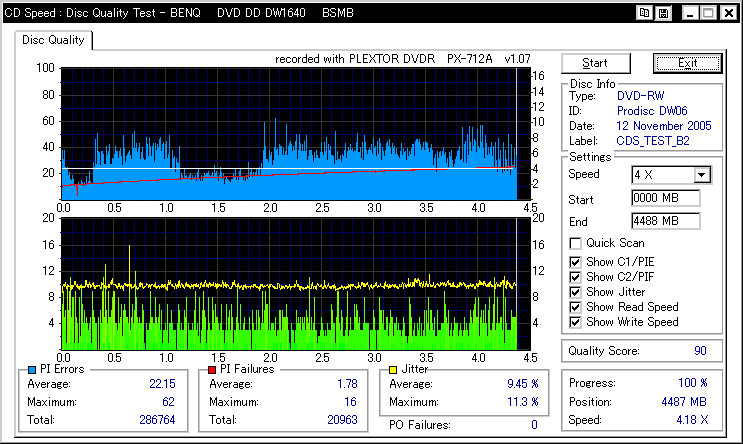Viewport: 743px width, 444px height.
Task: Click the disc ID Prodisc DW06
Action: (x=652, y=111)
